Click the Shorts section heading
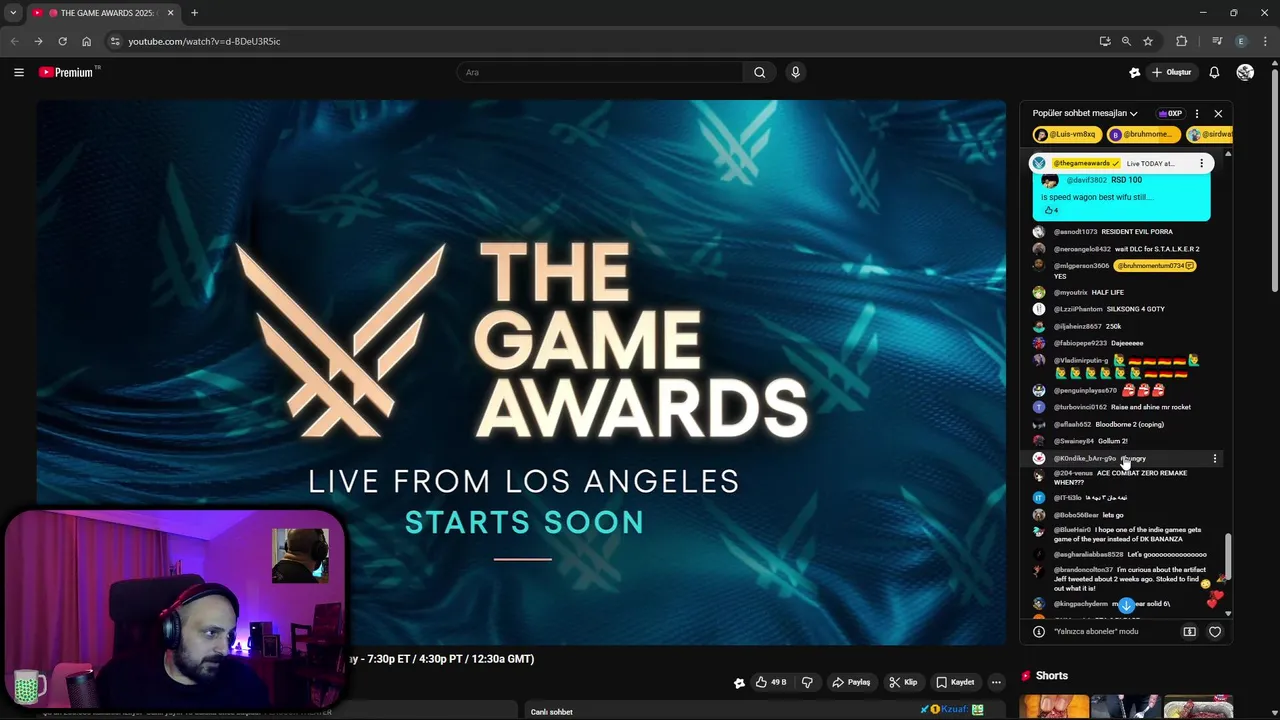The height and width of the screenshot is (720, 1280). (x=1051, y=676)
